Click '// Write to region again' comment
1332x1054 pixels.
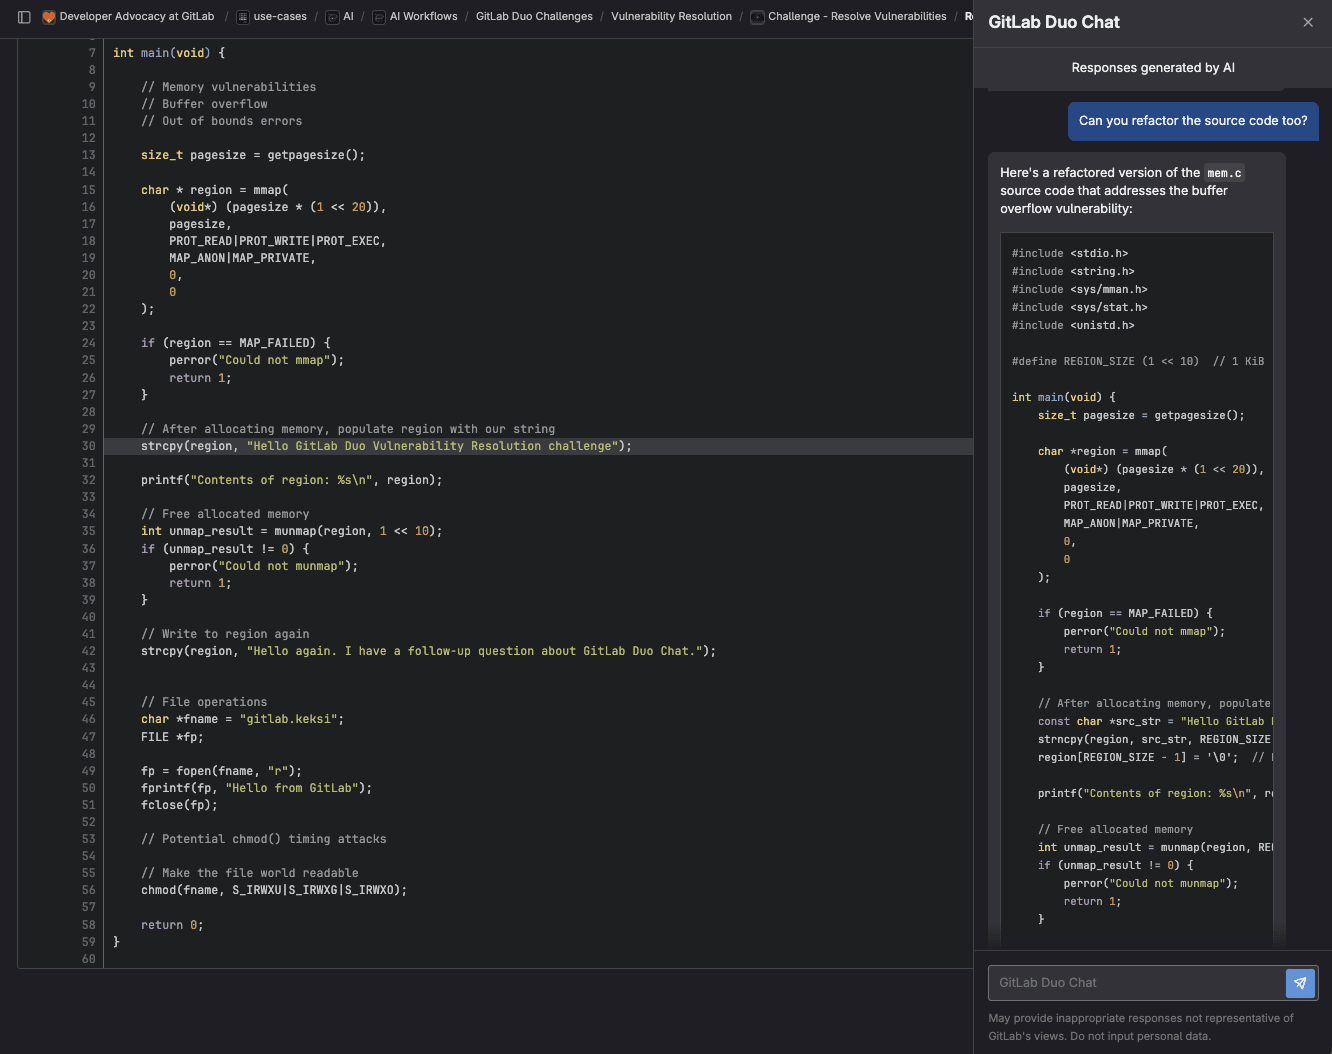click(x=225, y=634)
